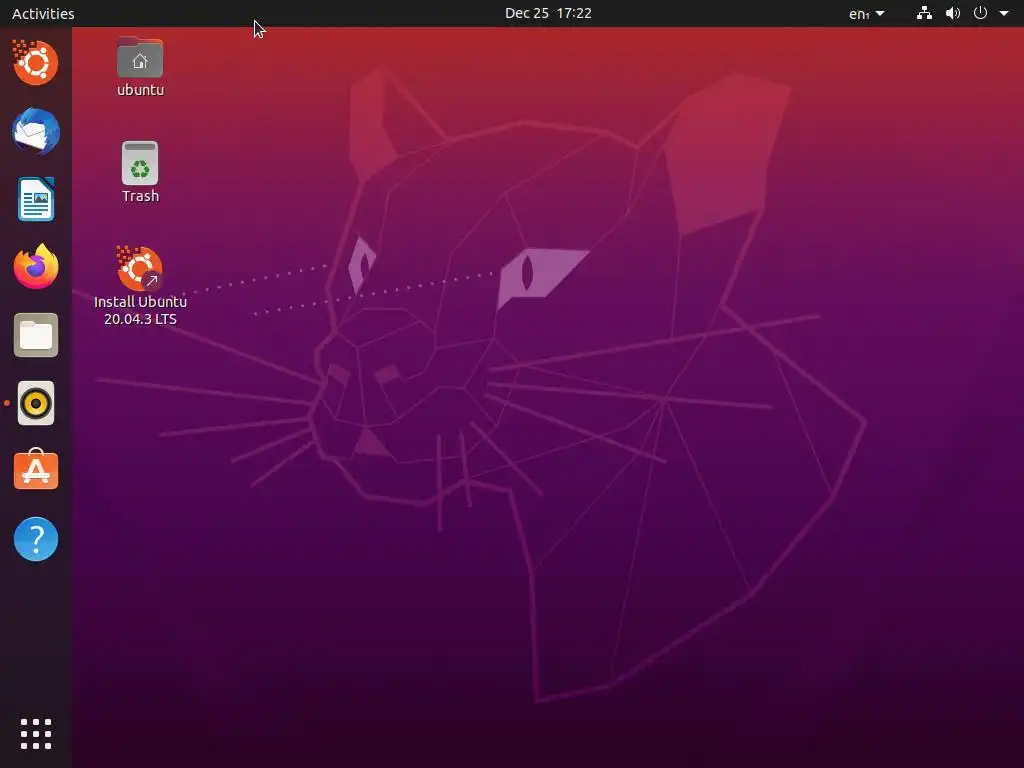Open the Help question mark icon
This screenshot has width=1024, height=768.
tap(35, 539)
